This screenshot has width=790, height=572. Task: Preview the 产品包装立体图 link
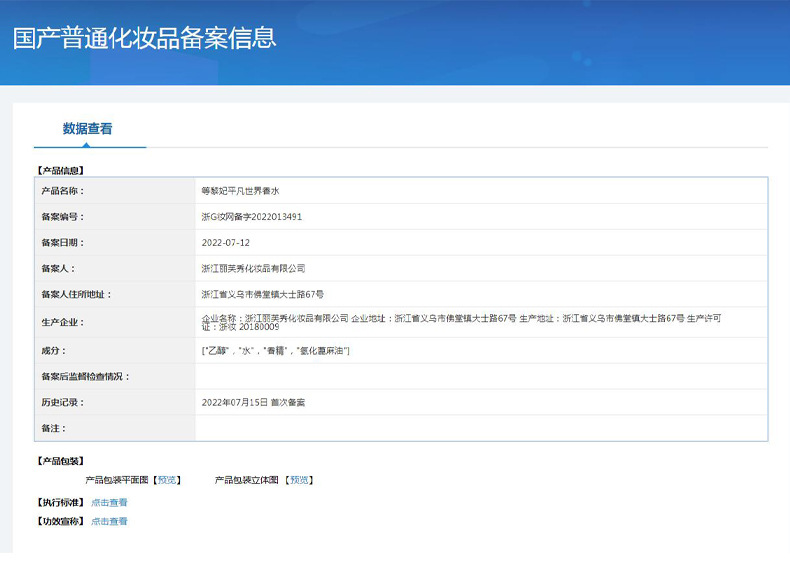299,480
